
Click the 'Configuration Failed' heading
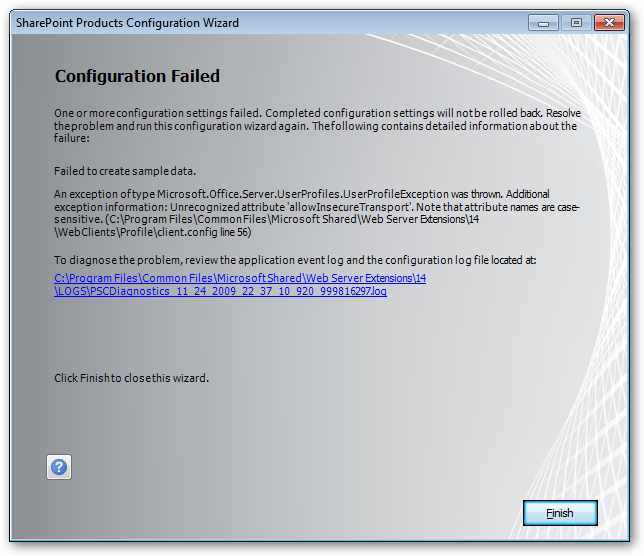[x=137, y=76]
